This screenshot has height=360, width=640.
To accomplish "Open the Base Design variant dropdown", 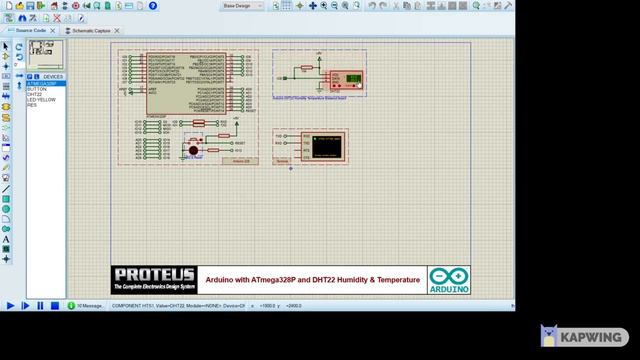I will pyautogui.click(x=241, y=6).
